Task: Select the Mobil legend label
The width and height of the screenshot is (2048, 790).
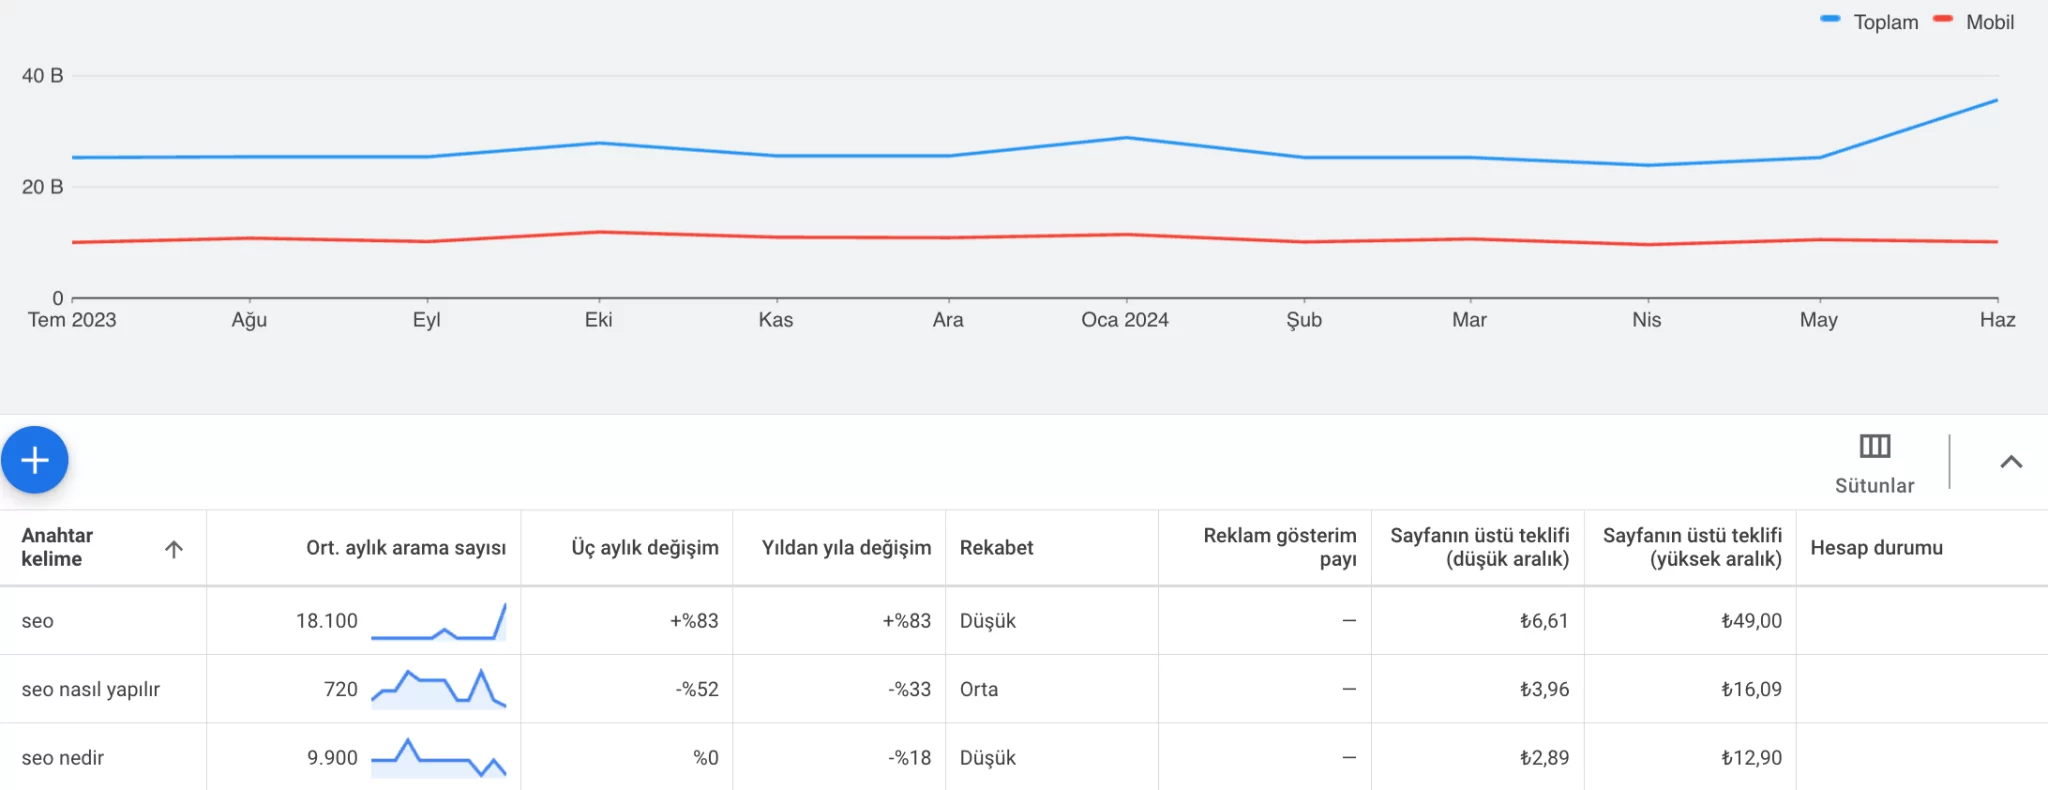Action: click(x=1990, y=22)
